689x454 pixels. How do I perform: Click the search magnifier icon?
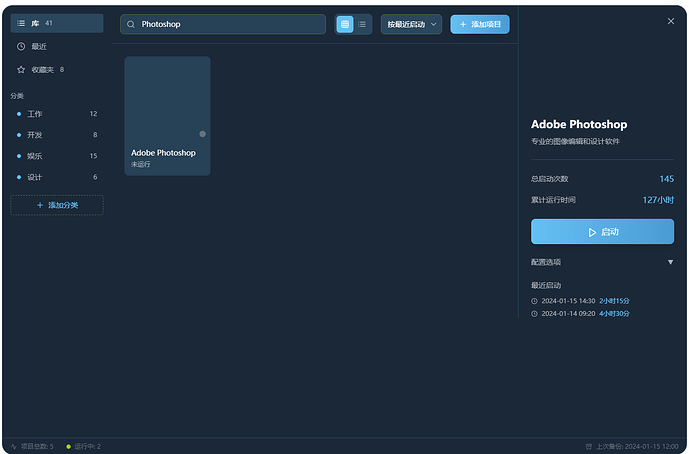[x=131, y=24]
